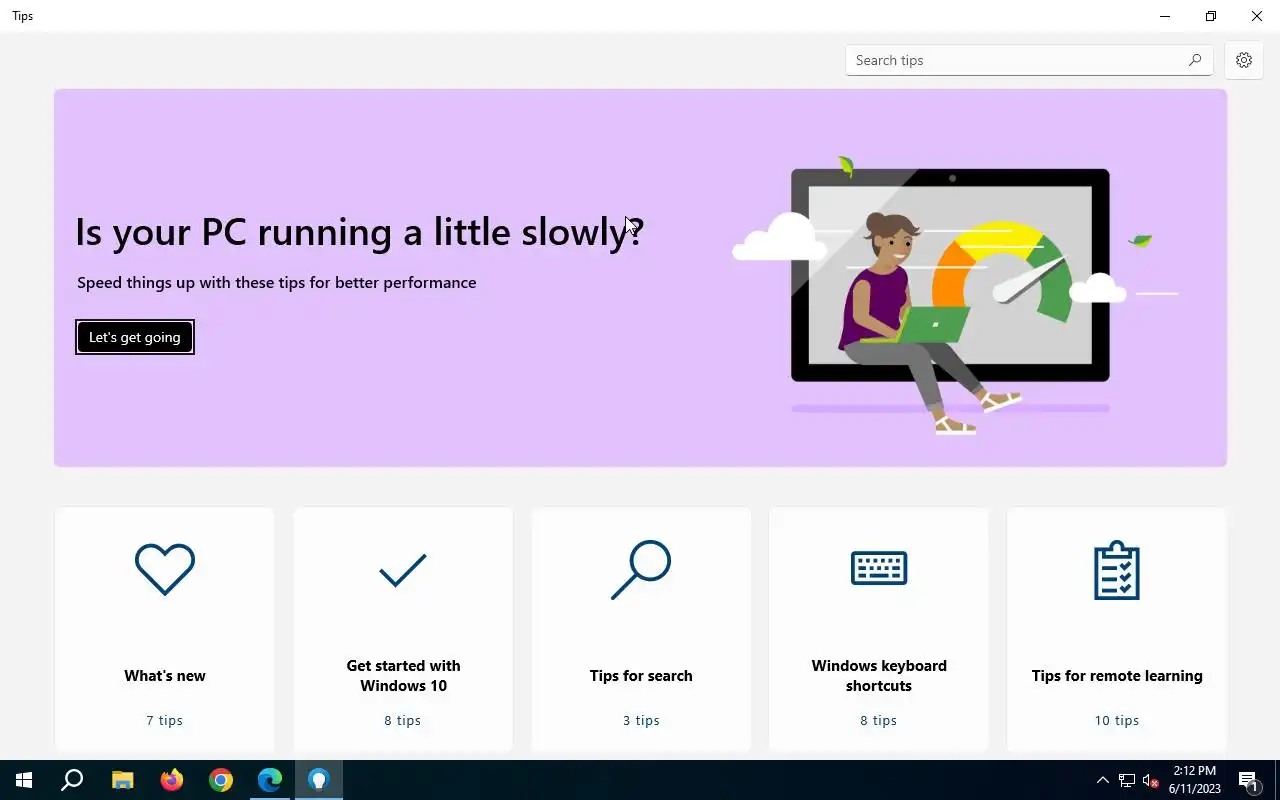Open the Windows Start menu
Screen dimensions: 1280x800
24,780
